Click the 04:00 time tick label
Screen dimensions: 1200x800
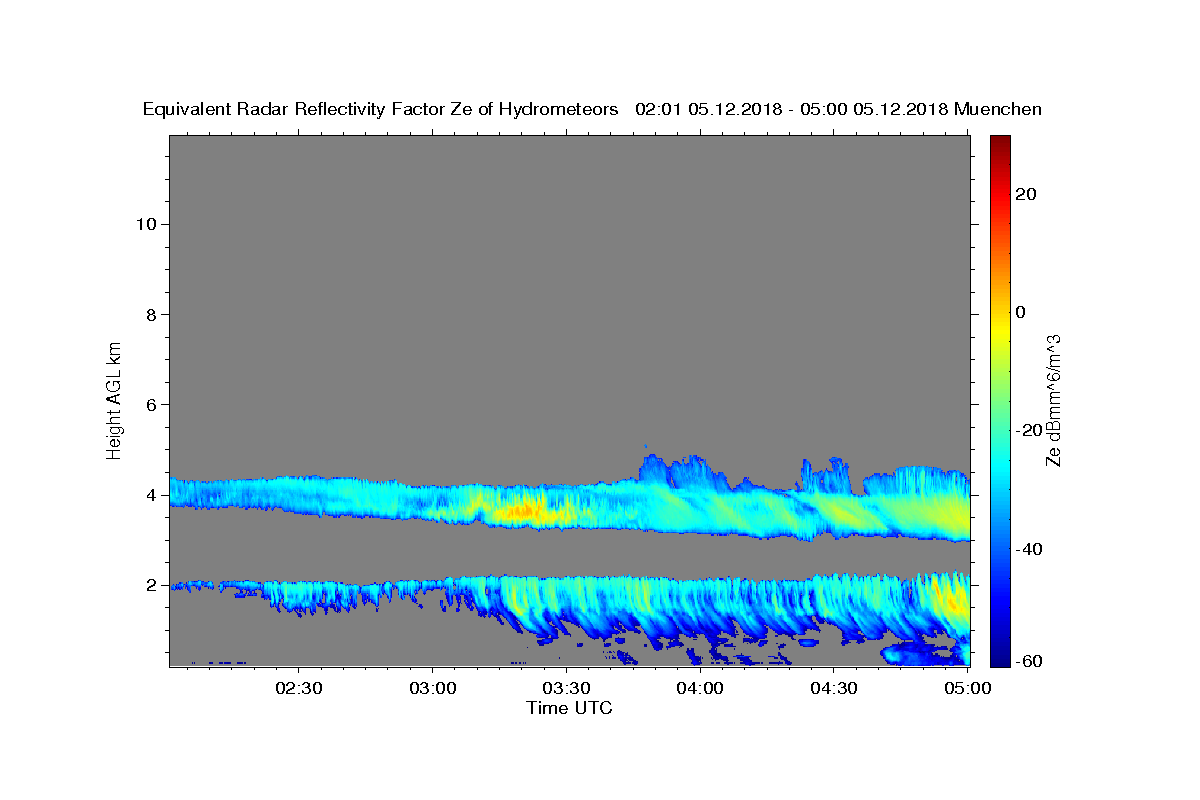click(x=700, y=689)
